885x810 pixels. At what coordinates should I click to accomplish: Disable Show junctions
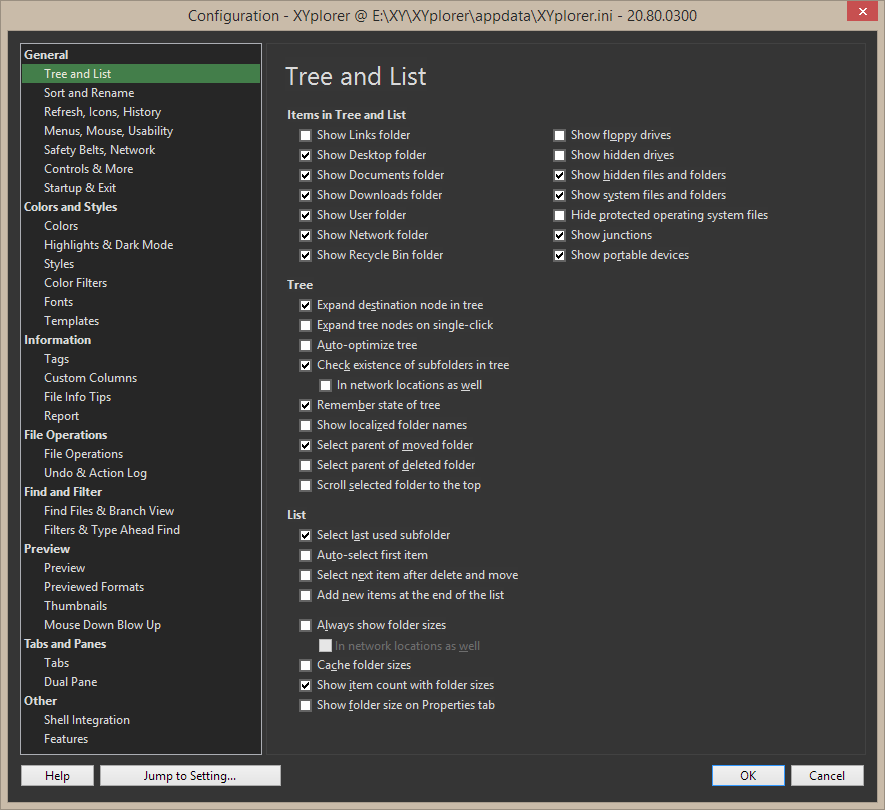coord(559,234)
